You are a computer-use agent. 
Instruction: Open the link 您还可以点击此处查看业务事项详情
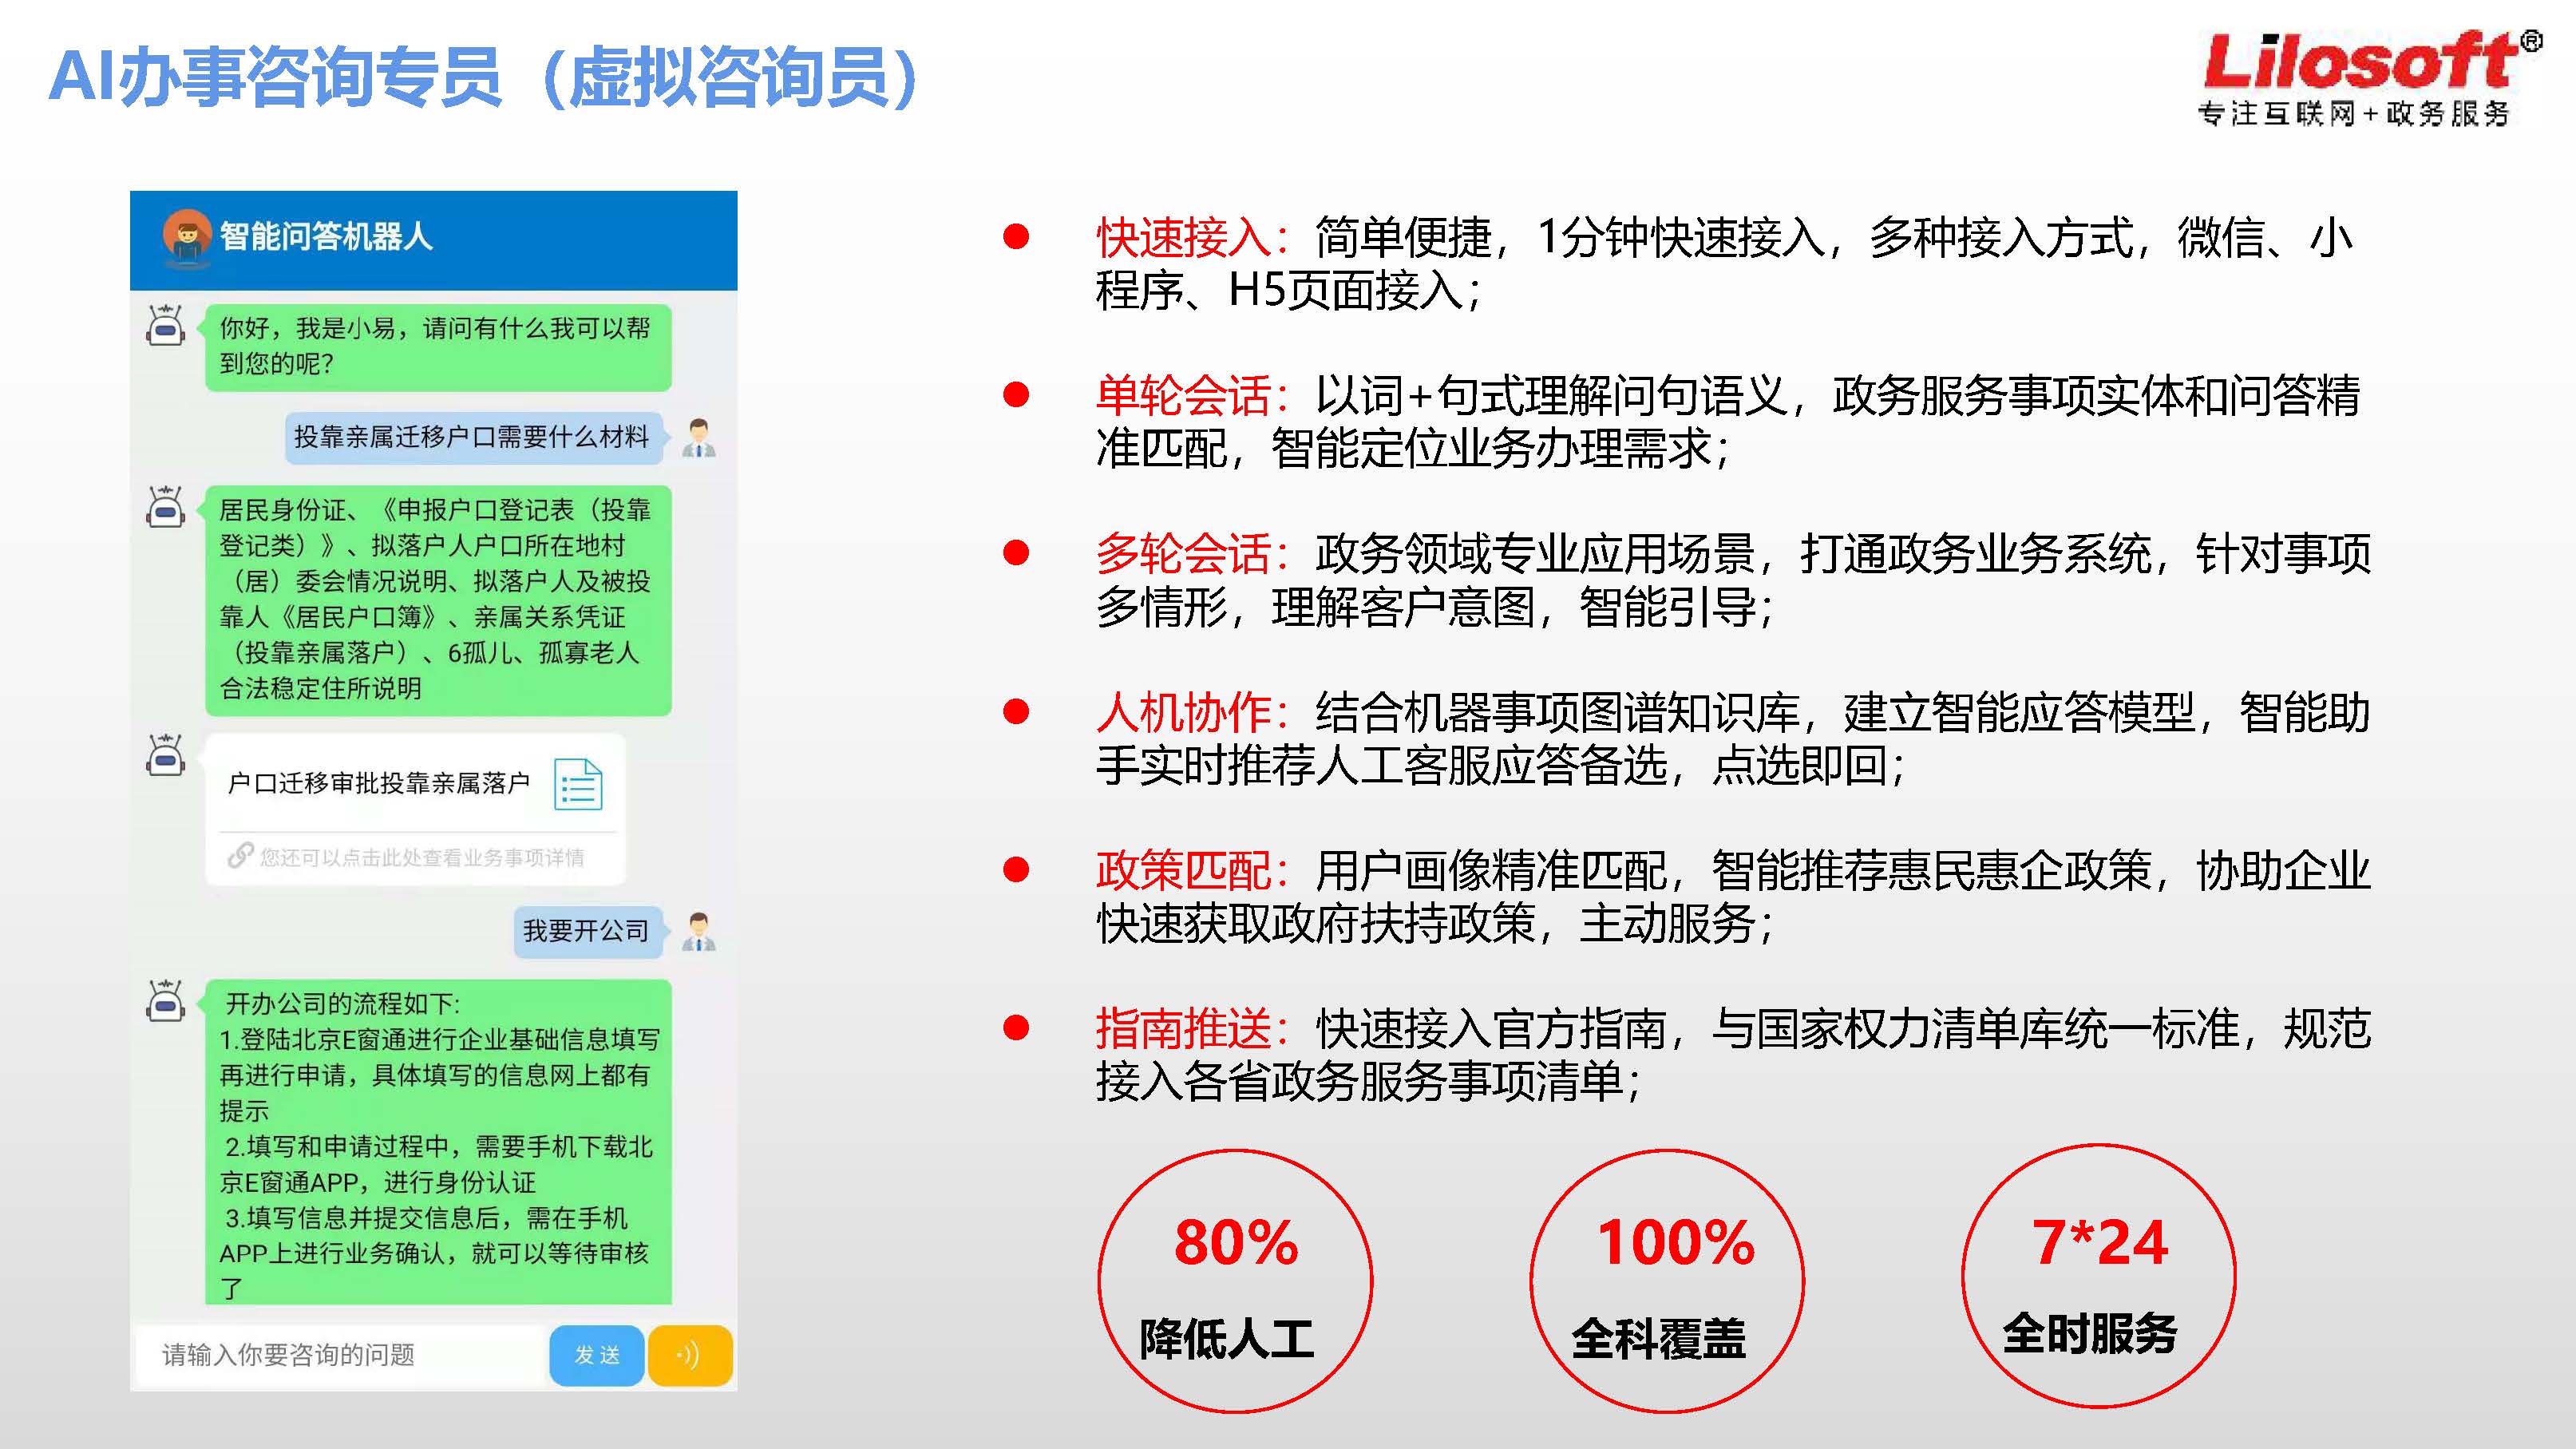click(x=422, y=857)
